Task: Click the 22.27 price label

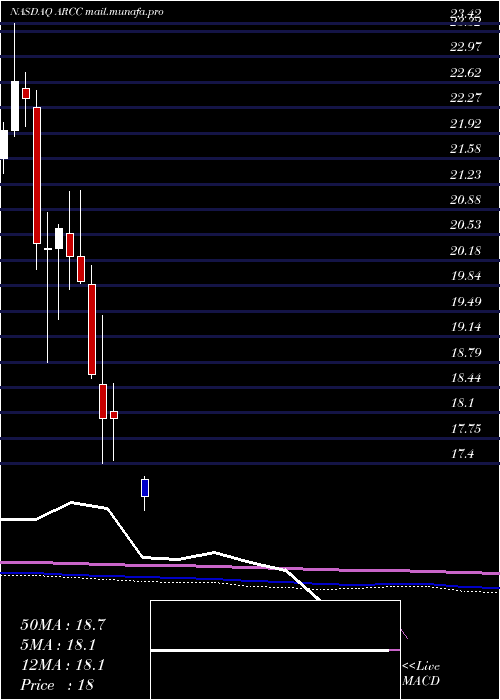Action: (x=466, y=98)
